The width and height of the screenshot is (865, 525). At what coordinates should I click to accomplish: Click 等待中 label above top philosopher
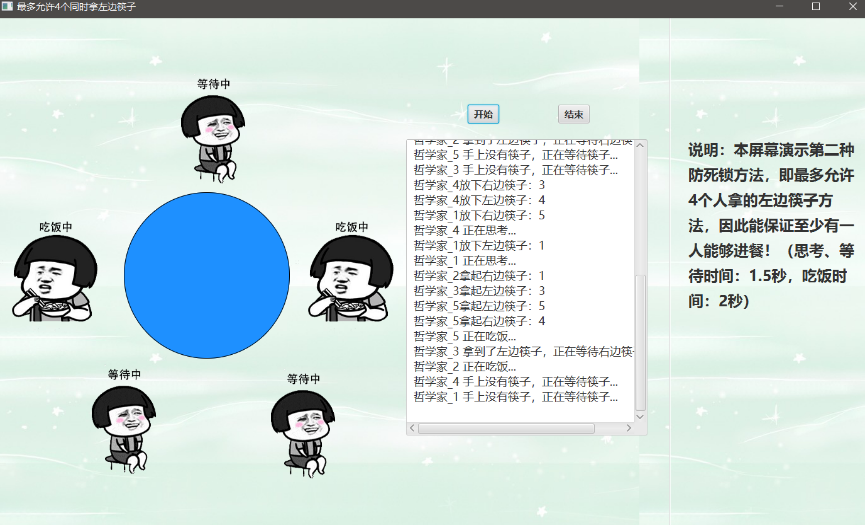(x=213, y=84)
